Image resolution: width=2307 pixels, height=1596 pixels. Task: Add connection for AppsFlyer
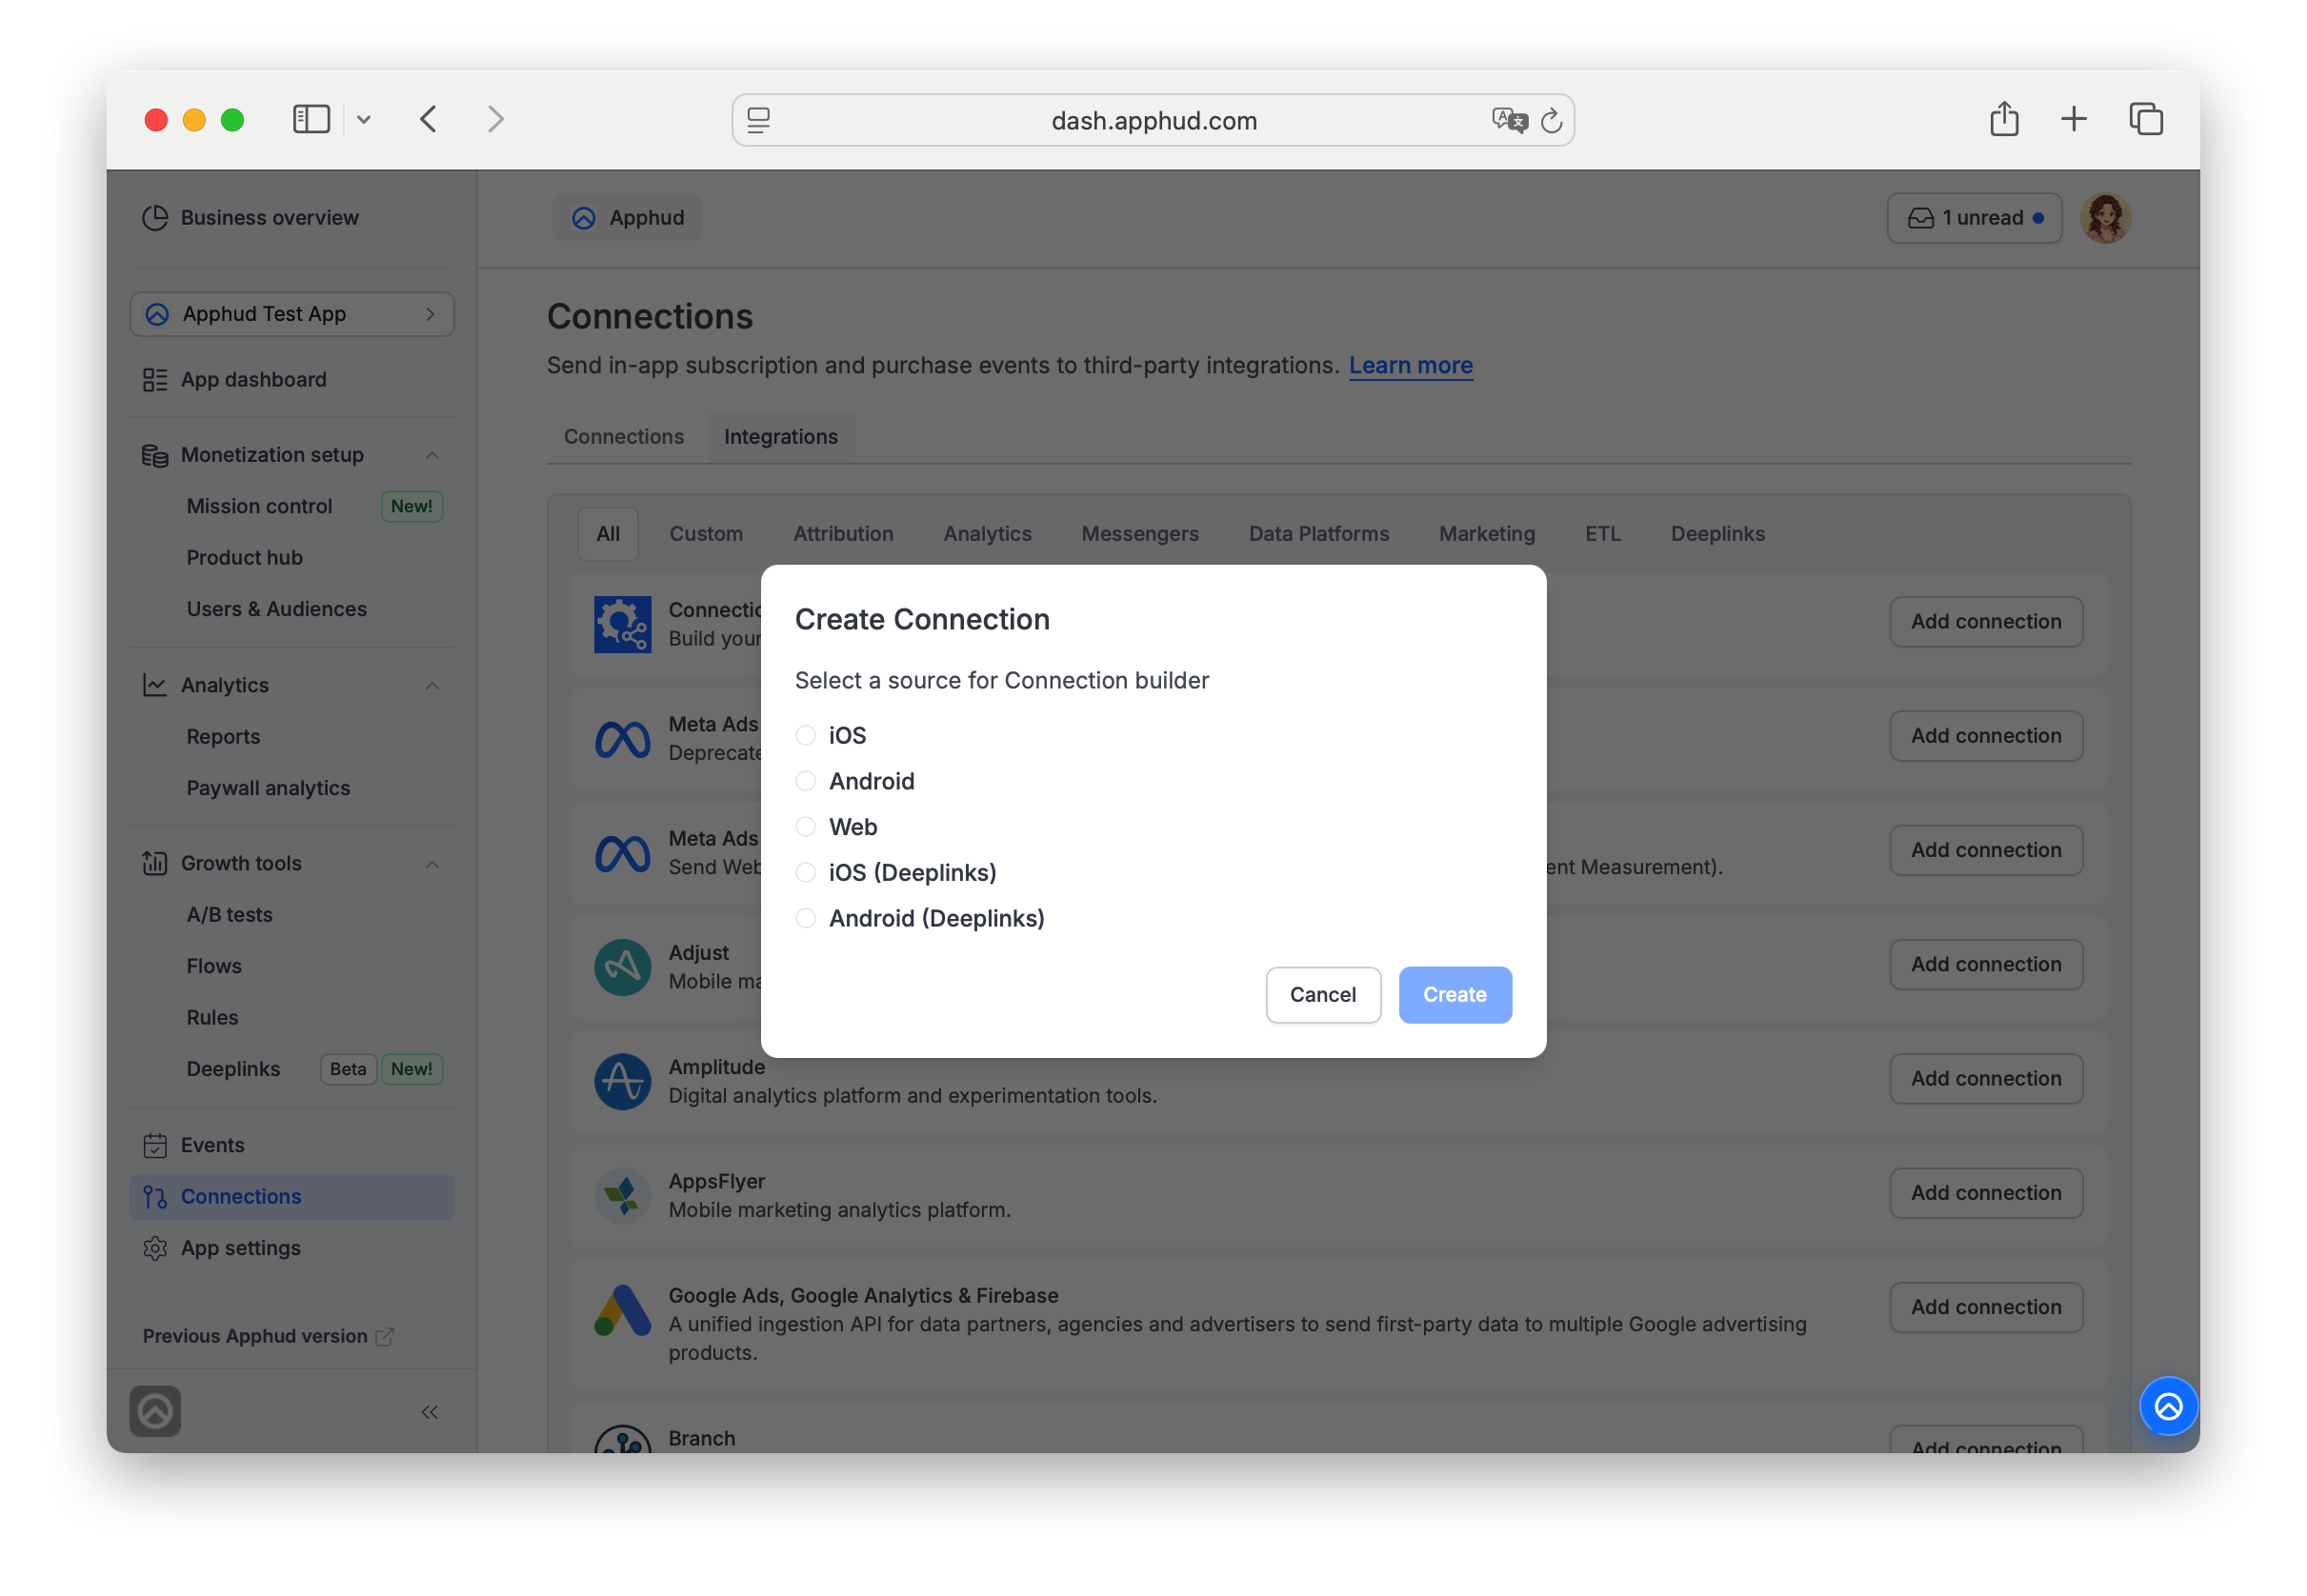coord(1985,1192)
